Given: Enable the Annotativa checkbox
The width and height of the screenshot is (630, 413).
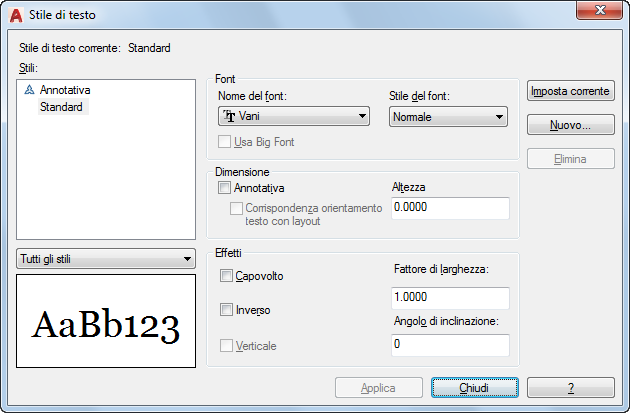Looking at the screenshot, I should tap(224, 187).
